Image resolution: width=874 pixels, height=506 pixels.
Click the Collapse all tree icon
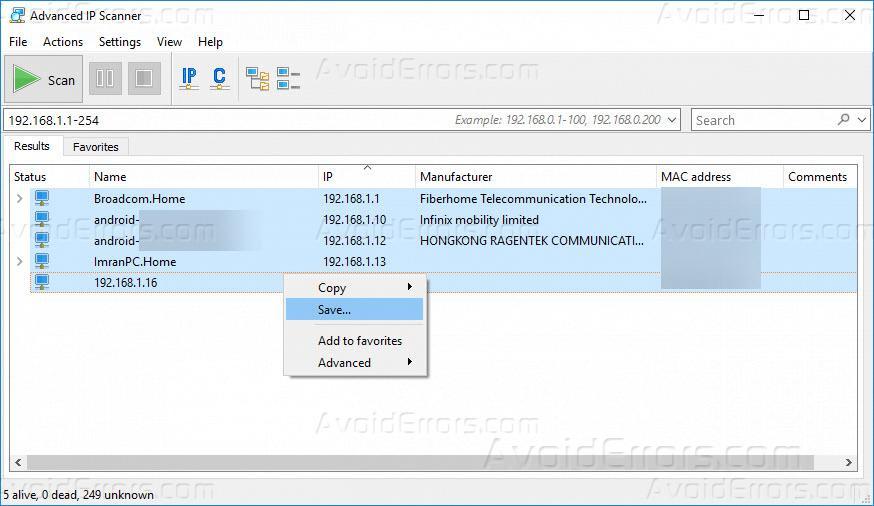coord(288,78)
